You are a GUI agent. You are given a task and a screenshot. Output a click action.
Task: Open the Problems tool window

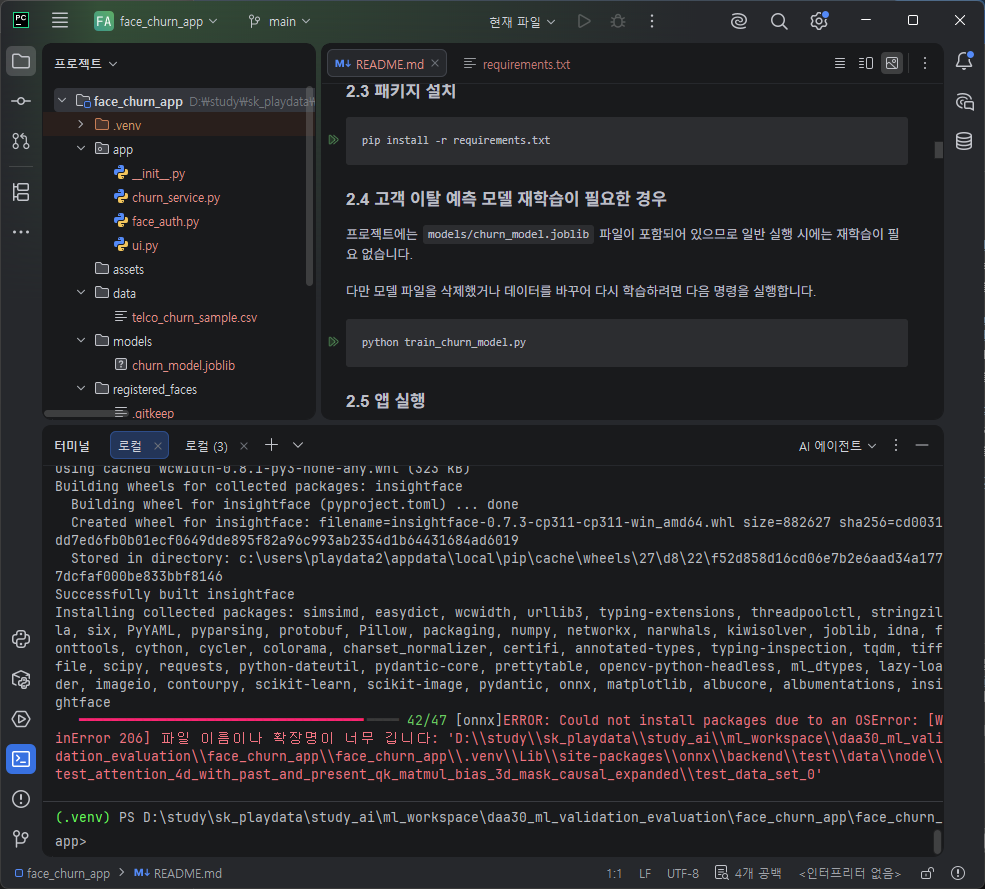click(x=21, y=799)
